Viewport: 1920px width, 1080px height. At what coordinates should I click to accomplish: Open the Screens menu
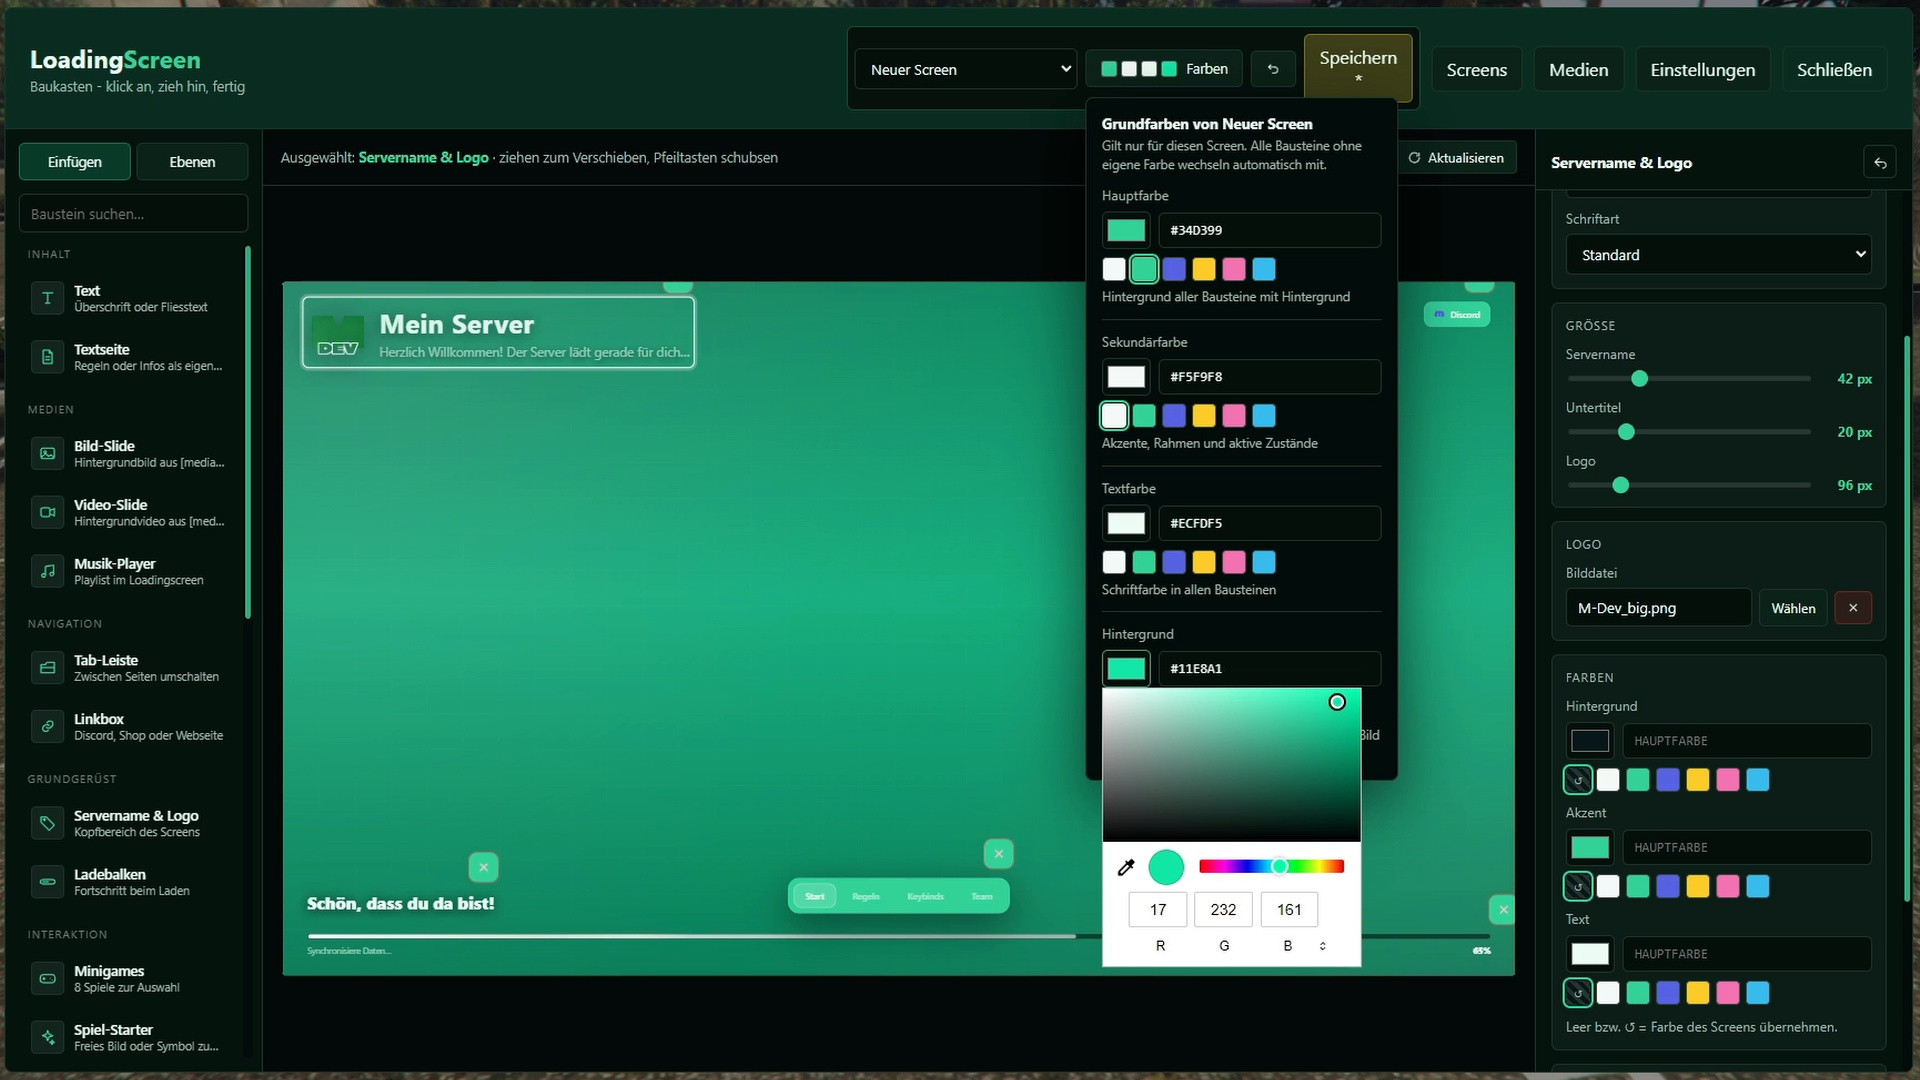(x=1476, y=70)
